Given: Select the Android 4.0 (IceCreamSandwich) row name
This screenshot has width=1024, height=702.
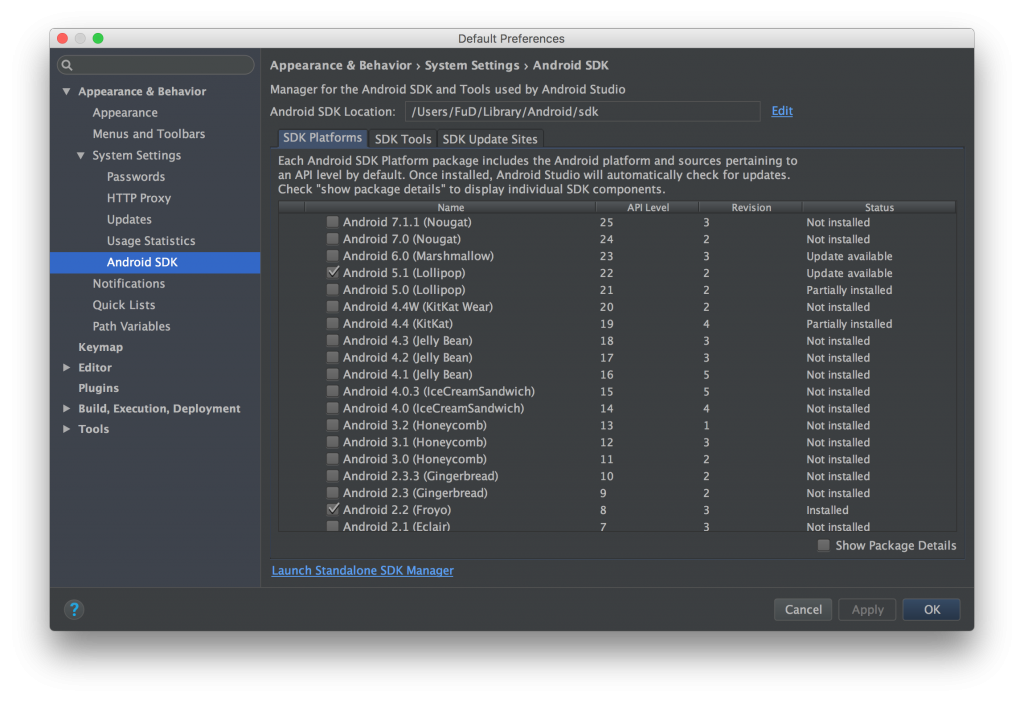Looking at the screenshot, I should point(434,409).
